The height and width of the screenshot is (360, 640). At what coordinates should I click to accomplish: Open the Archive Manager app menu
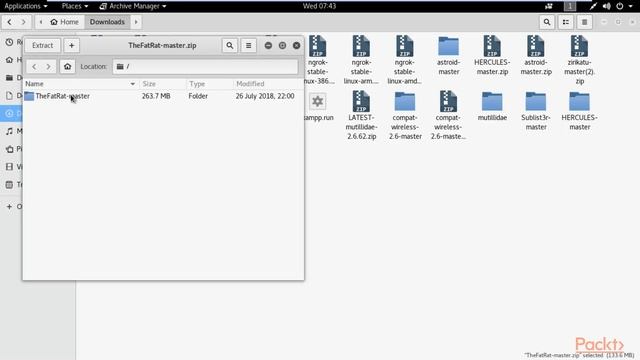[133, 6]
